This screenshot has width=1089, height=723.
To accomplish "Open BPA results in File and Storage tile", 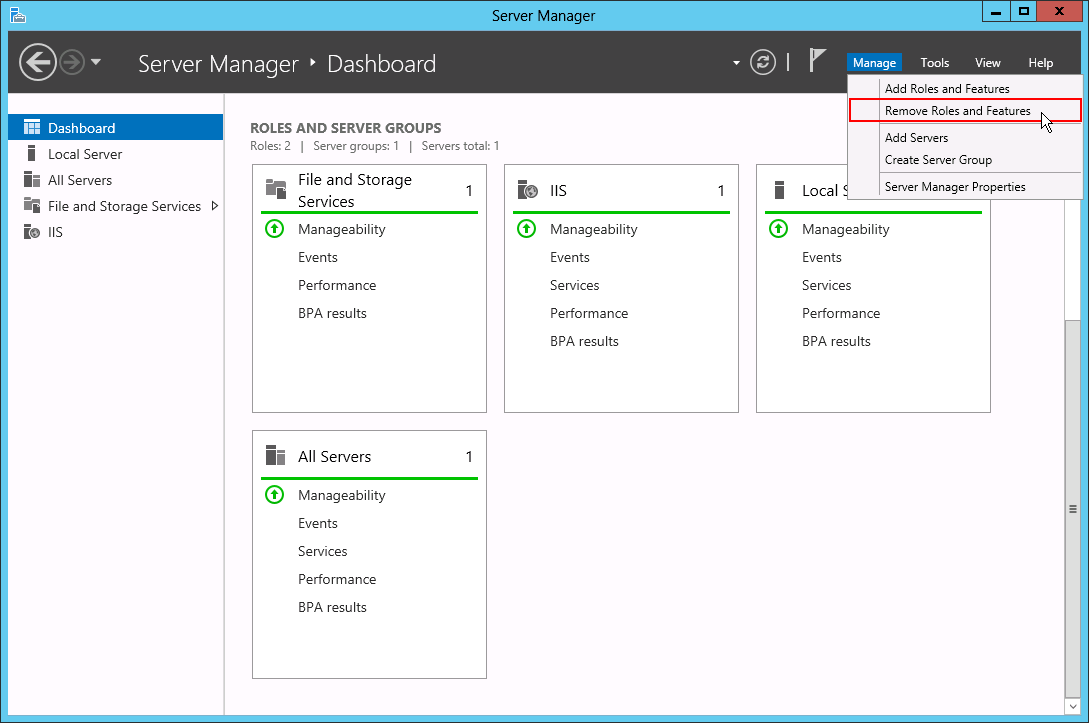I will (332, 313).
